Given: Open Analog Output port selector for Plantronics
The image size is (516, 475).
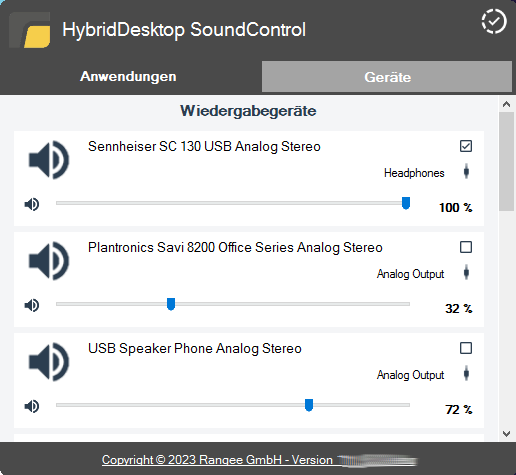Looking at the screenshot, I should 466,272.
